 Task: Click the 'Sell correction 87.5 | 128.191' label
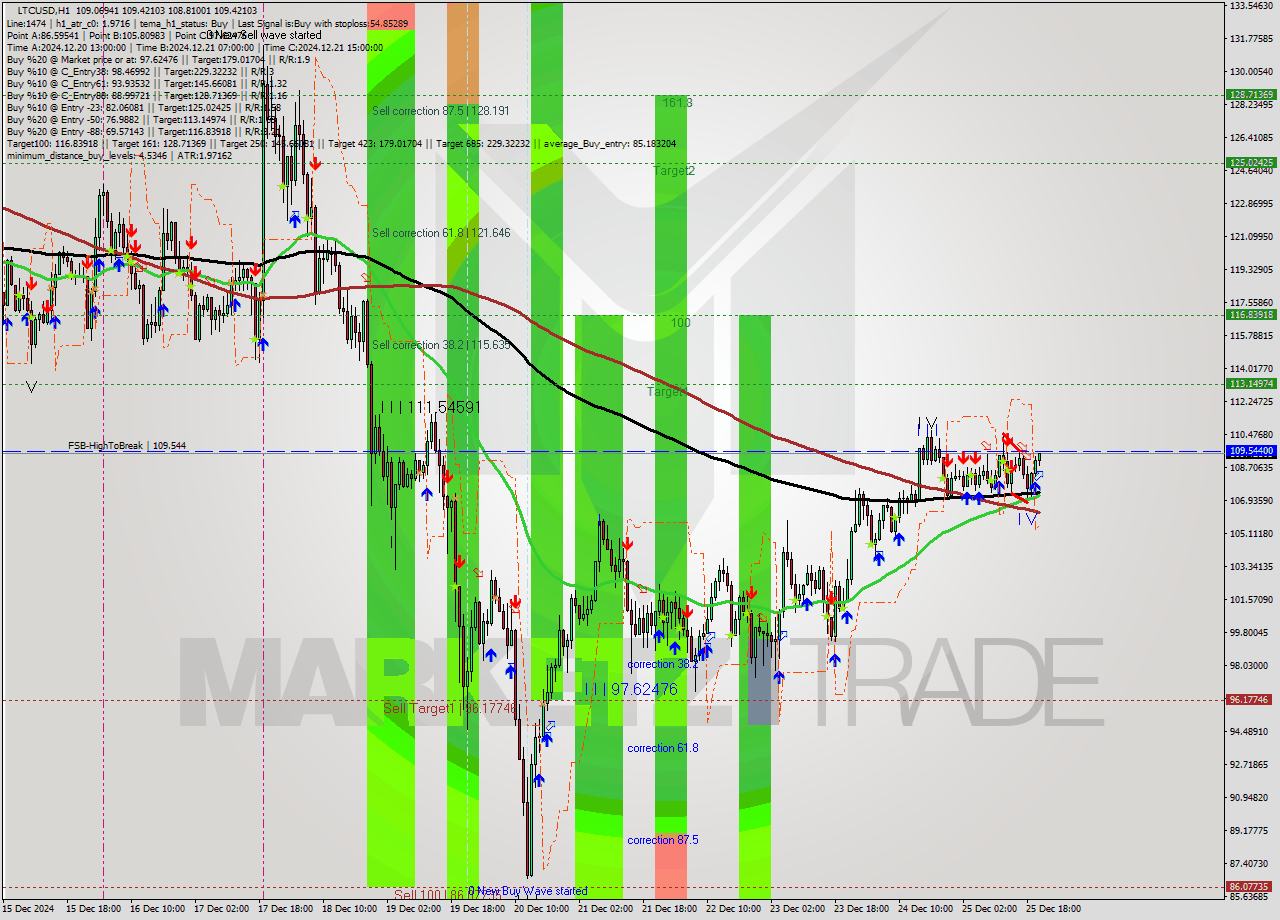440,111
